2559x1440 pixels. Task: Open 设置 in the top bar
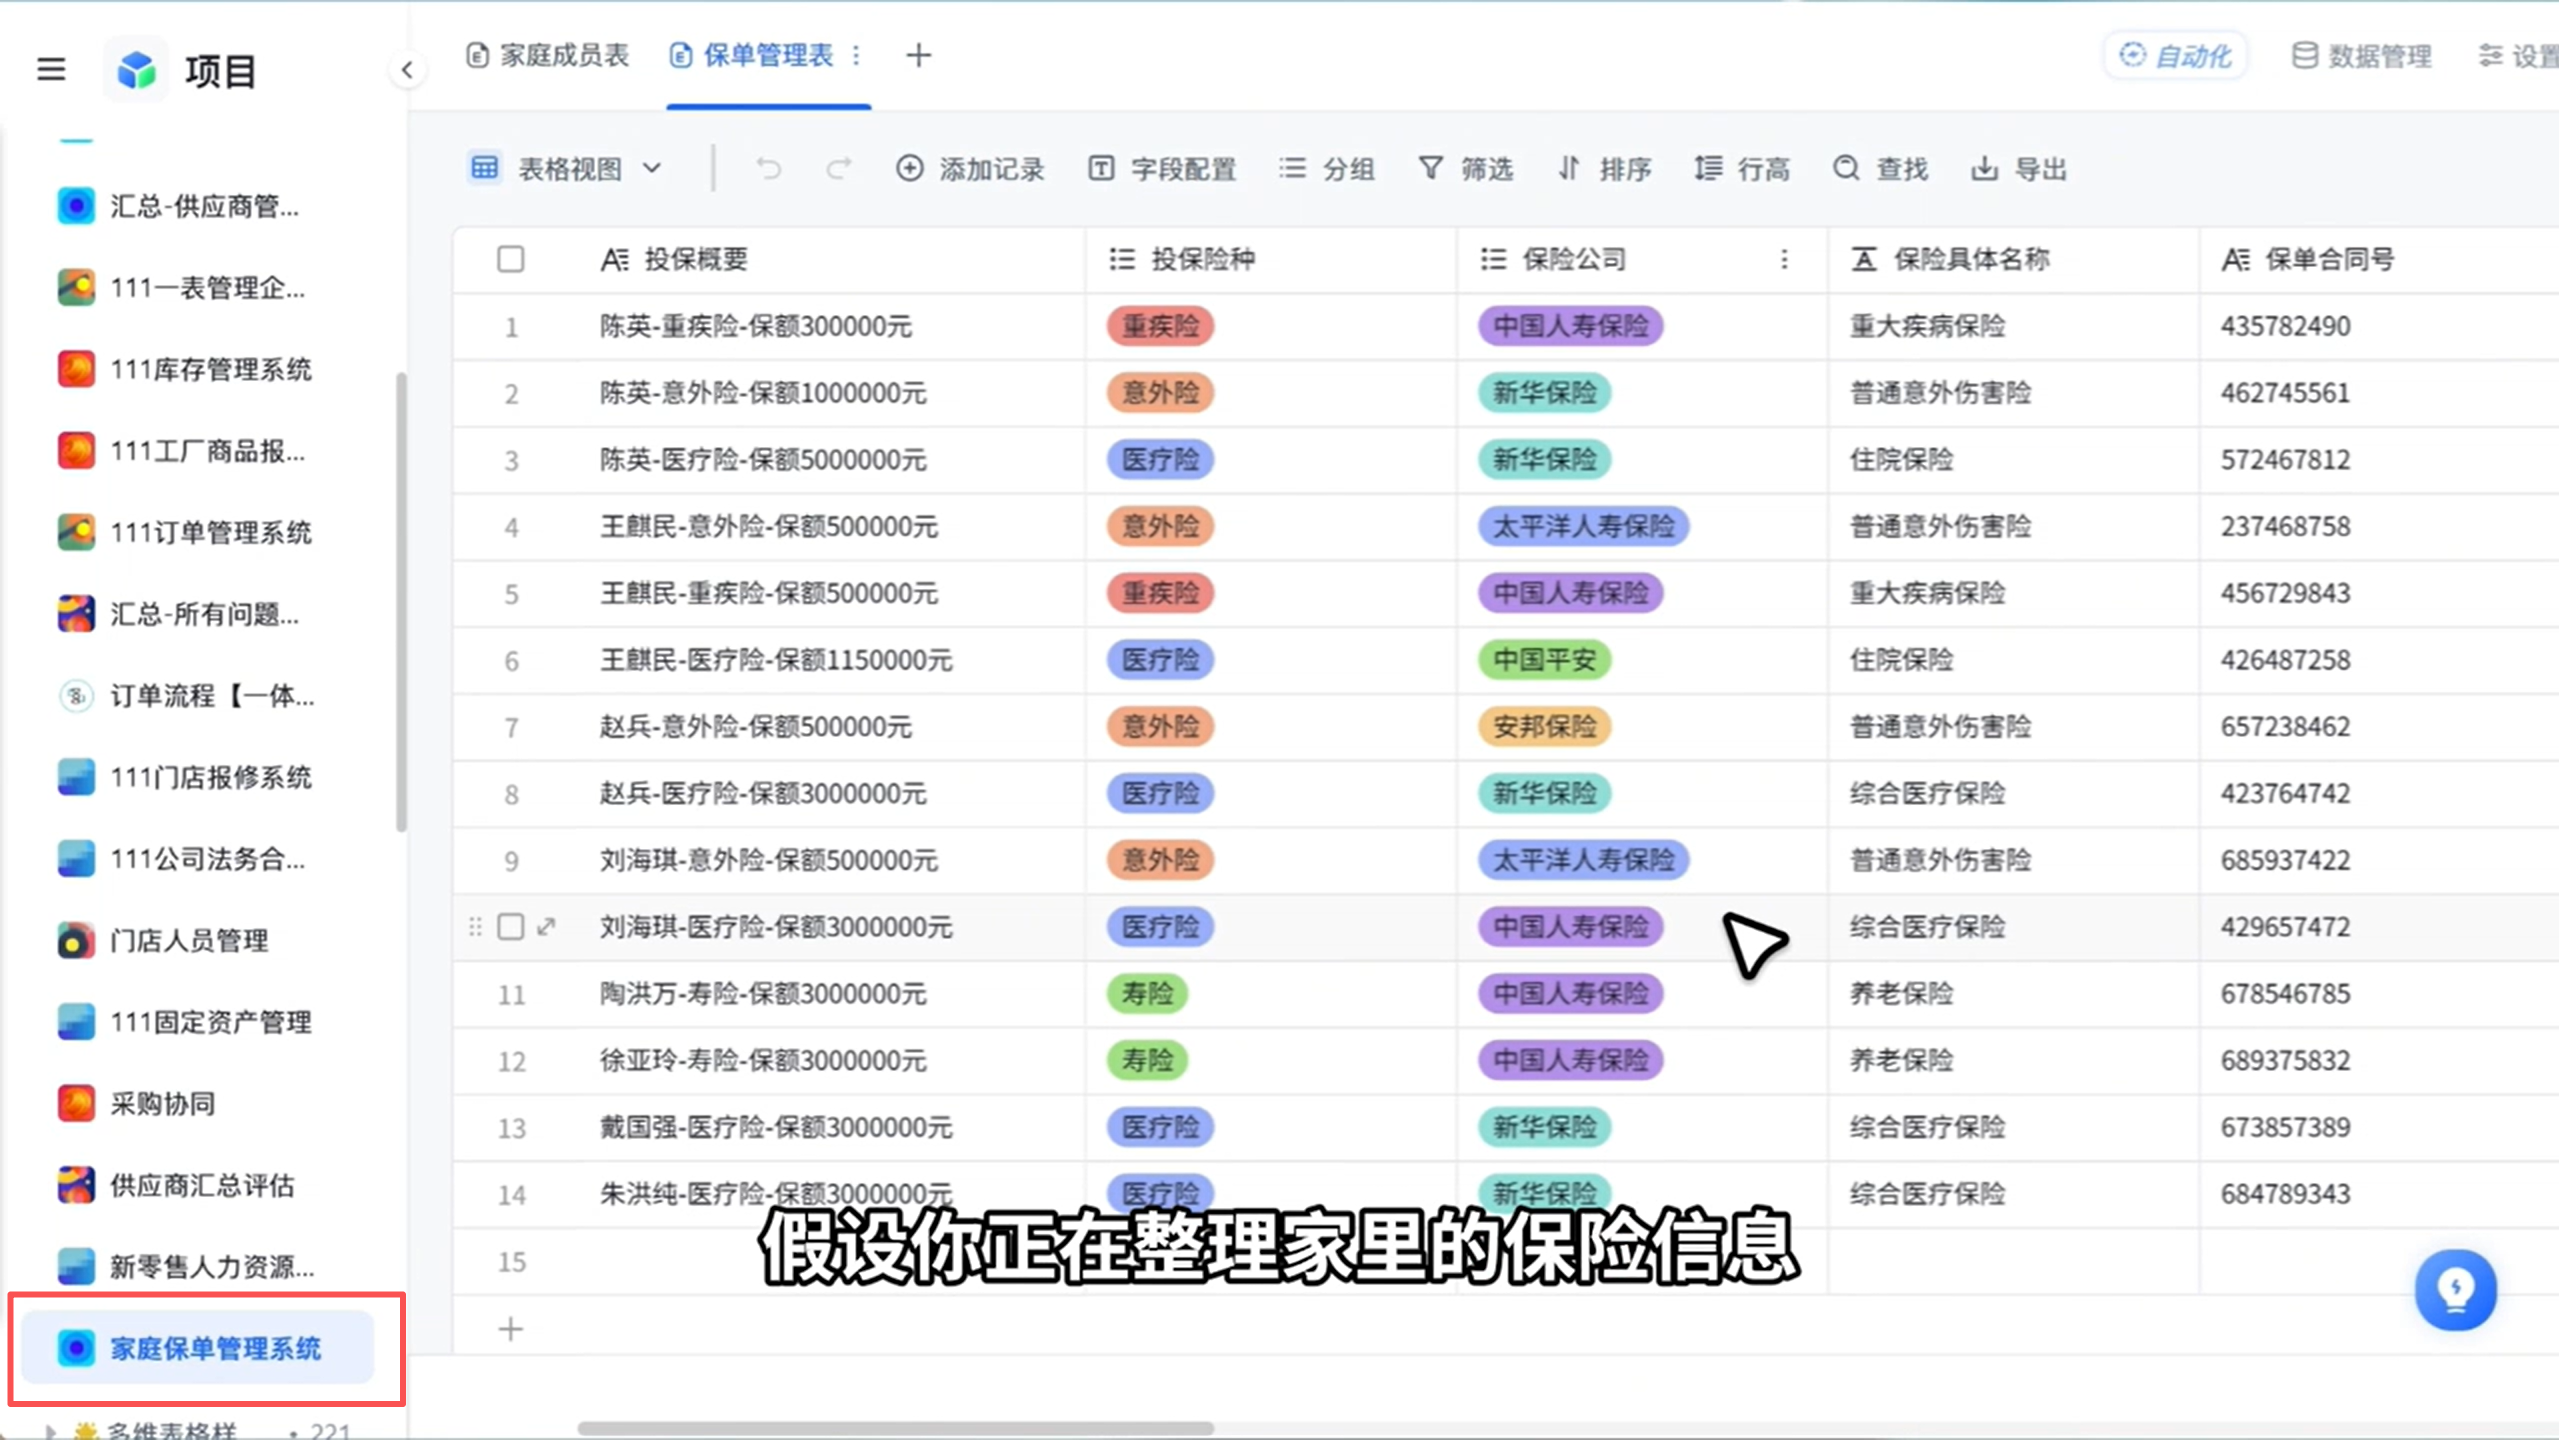coord(2518,55)
